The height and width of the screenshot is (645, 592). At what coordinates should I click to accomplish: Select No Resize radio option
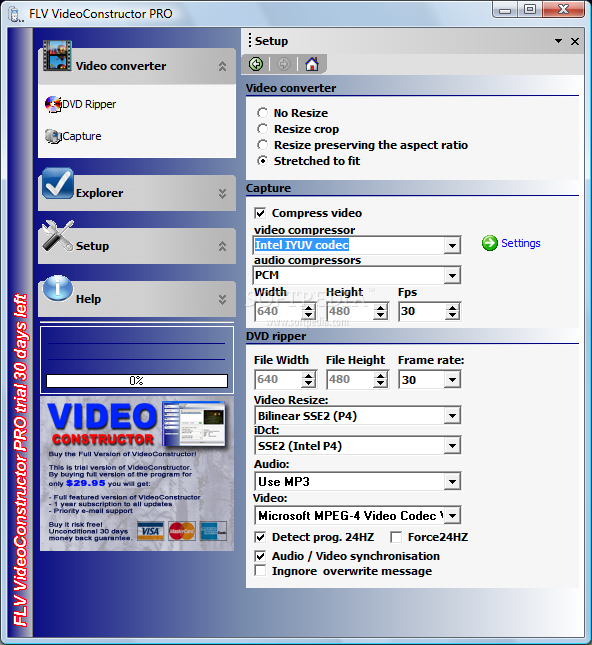262,113
